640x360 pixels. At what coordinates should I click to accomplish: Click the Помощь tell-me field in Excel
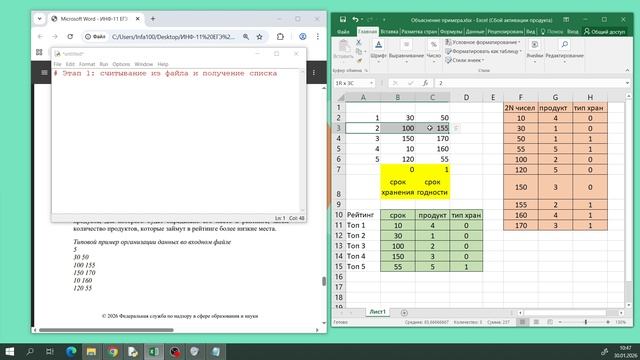(551, 31)
